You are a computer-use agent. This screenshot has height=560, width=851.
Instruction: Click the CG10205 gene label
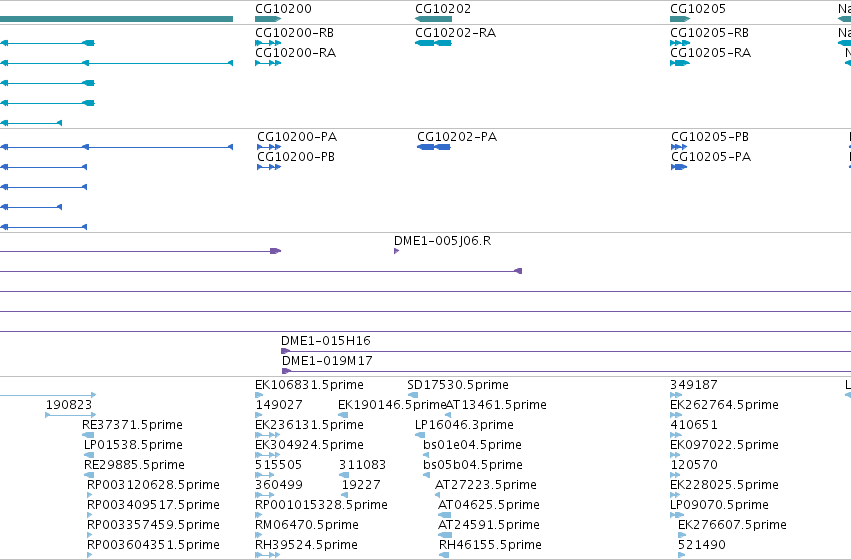coord(698,9)
